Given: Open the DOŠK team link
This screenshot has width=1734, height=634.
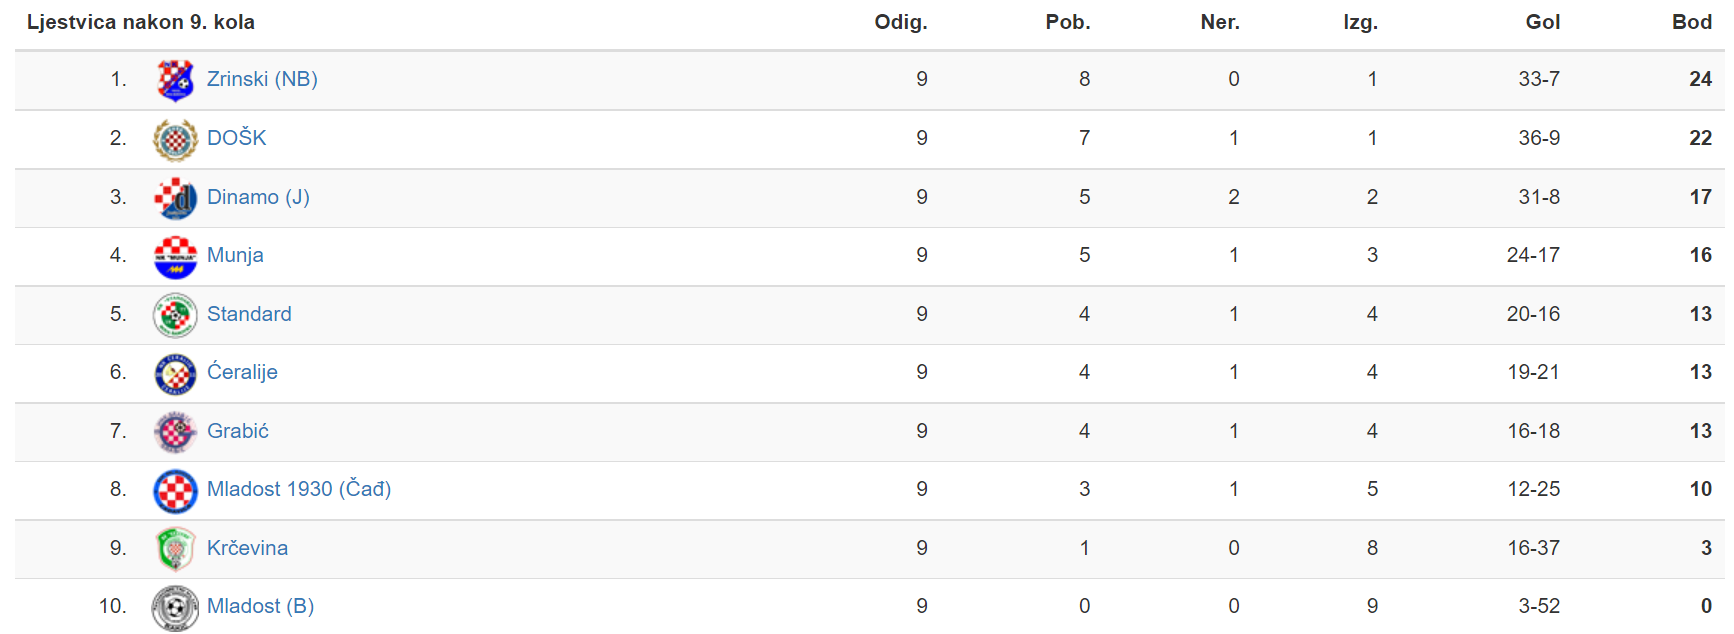Looking at the screenshot, I should point(237,138).
